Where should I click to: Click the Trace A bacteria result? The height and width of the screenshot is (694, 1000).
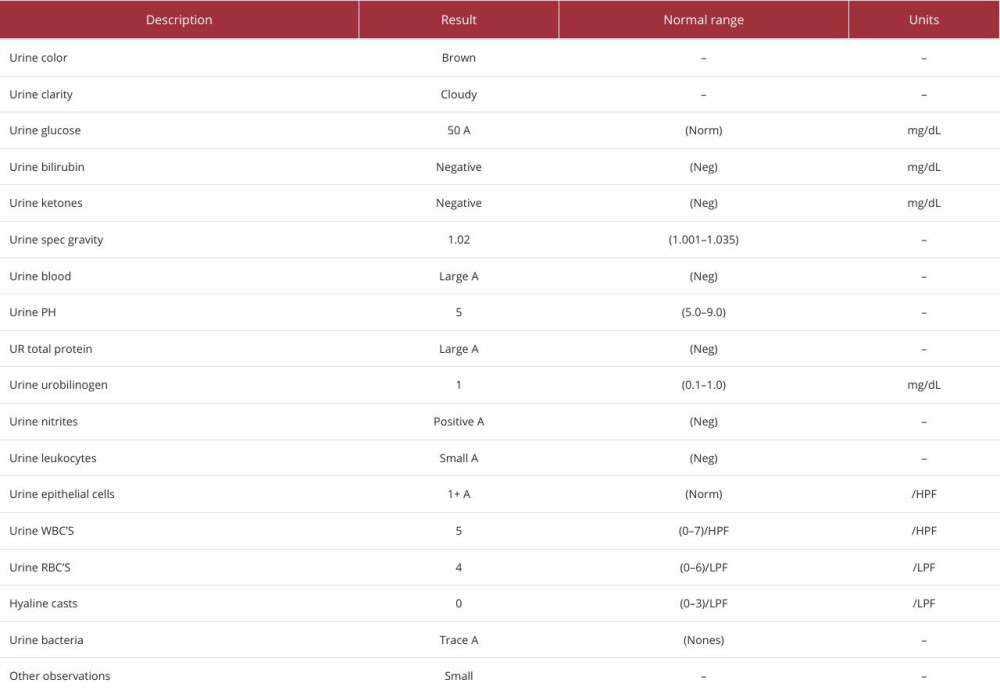459,640
